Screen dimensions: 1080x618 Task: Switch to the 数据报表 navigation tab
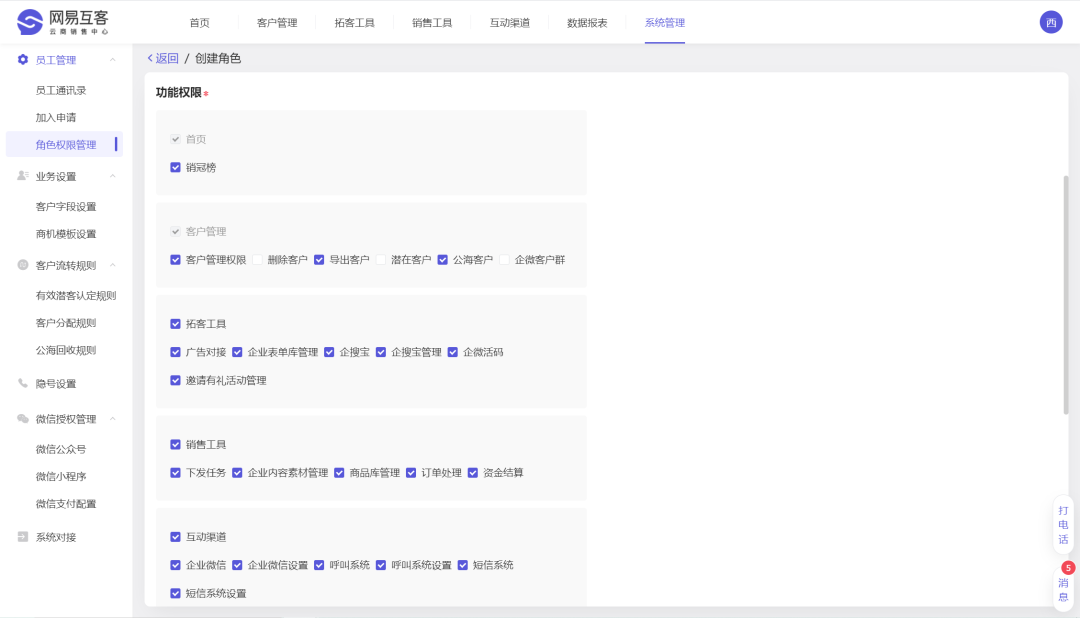[586, 22]
